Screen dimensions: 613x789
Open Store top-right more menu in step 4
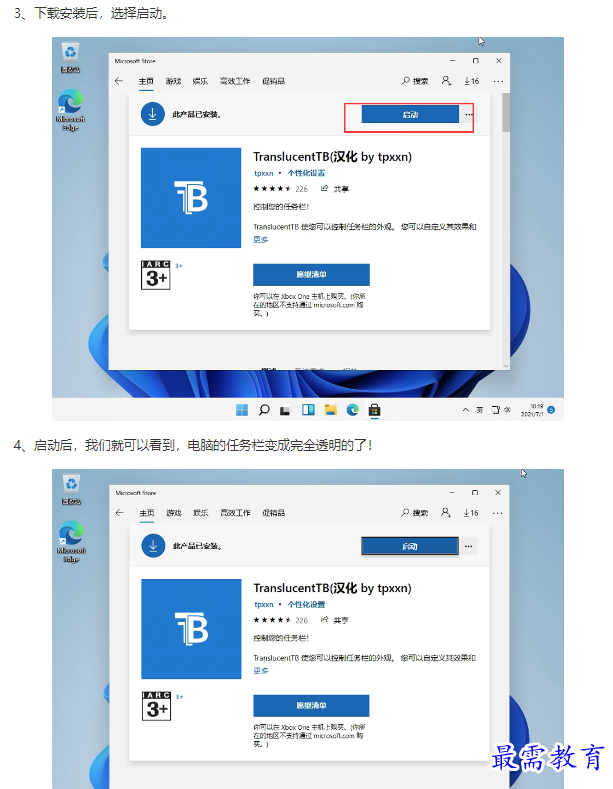tap(497, 513)
